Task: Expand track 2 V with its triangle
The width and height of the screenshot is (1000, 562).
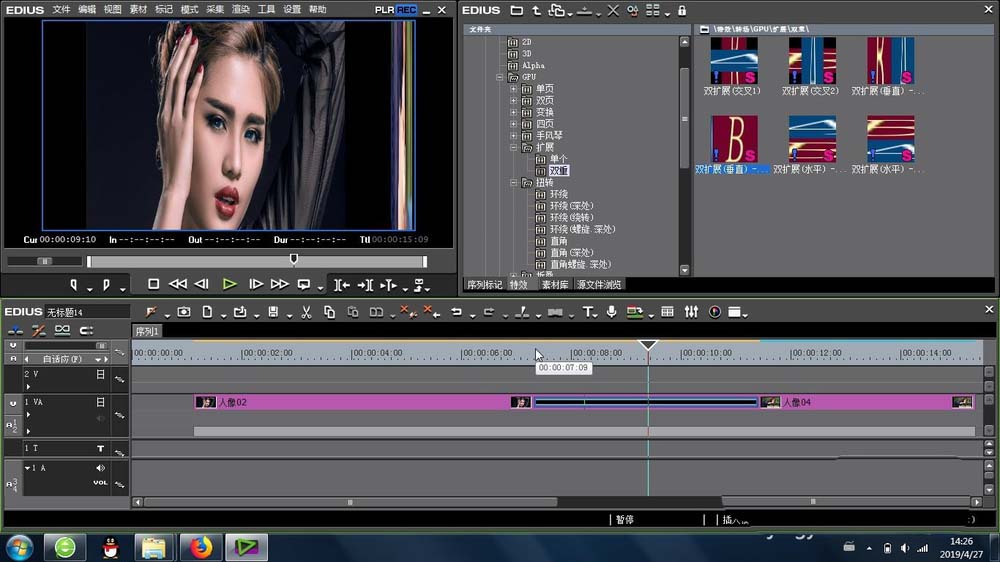Action: click(28, 387)
